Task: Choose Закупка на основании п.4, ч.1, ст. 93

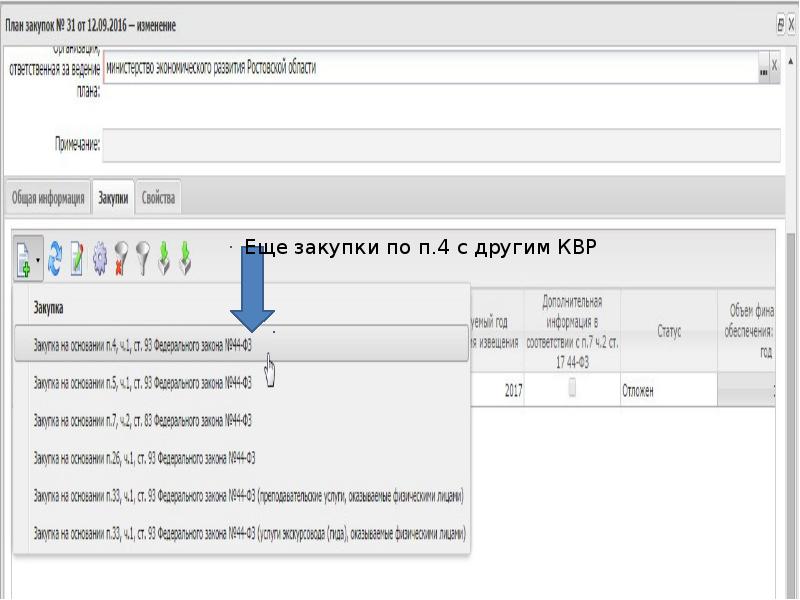Action: coord(241,345)
